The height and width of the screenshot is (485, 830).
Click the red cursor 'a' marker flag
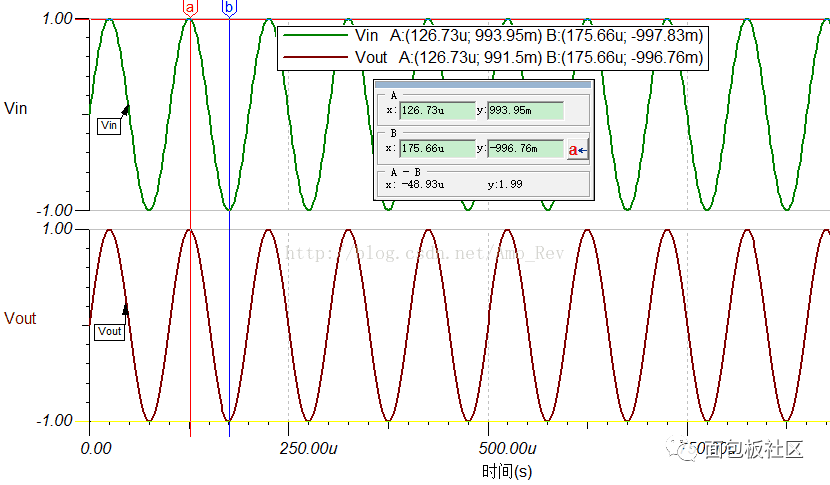(x=190, y=8)
